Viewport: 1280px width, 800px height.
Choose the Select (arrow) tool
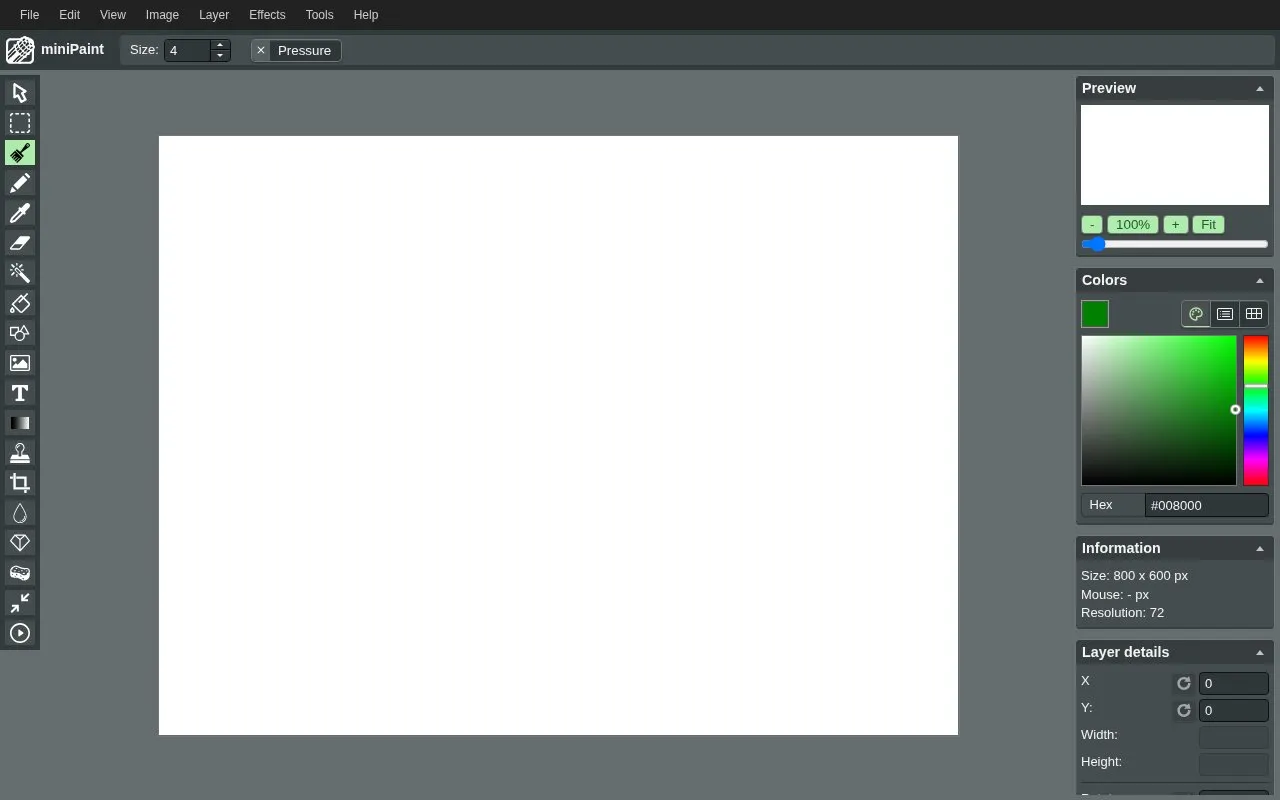coord(20,93)
